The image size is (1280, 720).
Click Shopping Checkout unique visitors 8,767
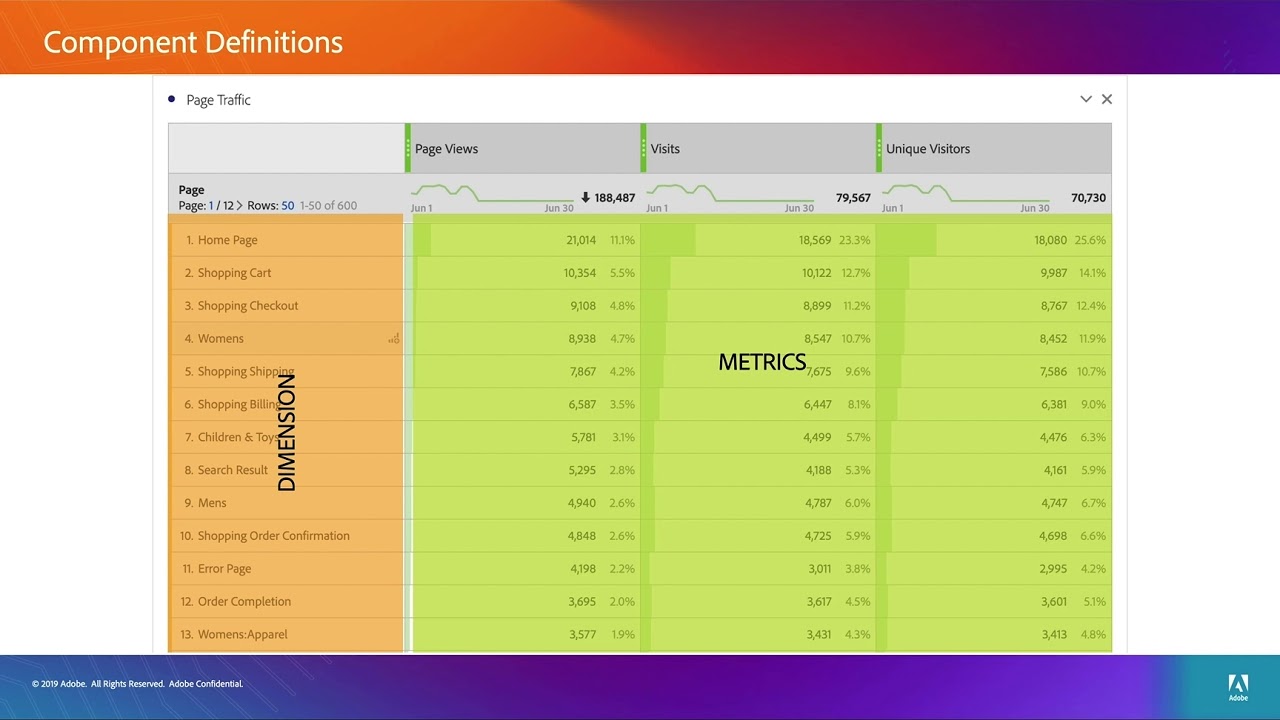pos(1054,306)
